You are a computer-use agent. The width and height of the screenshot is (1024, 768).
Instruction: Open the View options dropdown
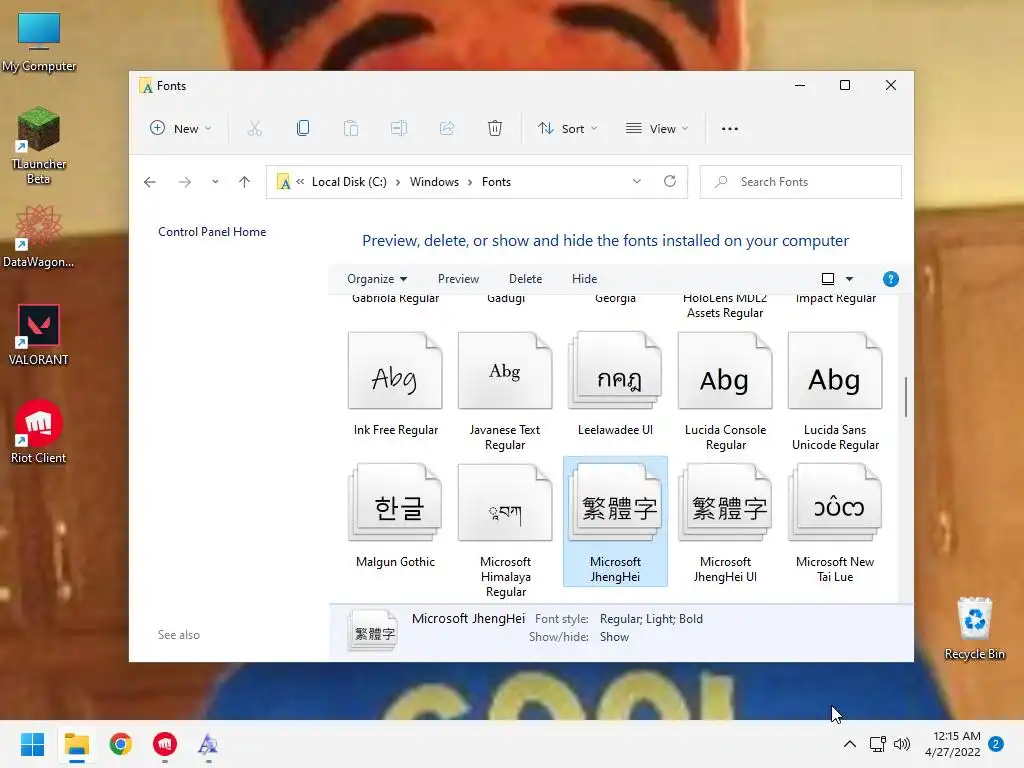(657, 129)
